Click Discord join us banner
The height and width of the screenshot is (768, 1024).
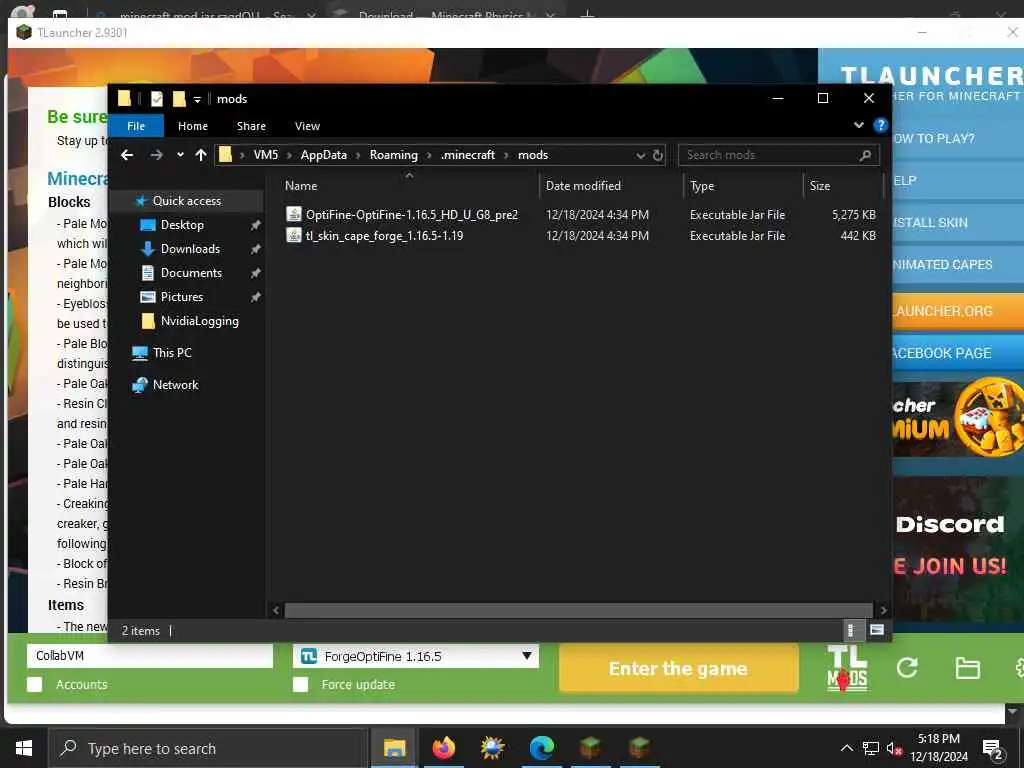click(957, 548)
